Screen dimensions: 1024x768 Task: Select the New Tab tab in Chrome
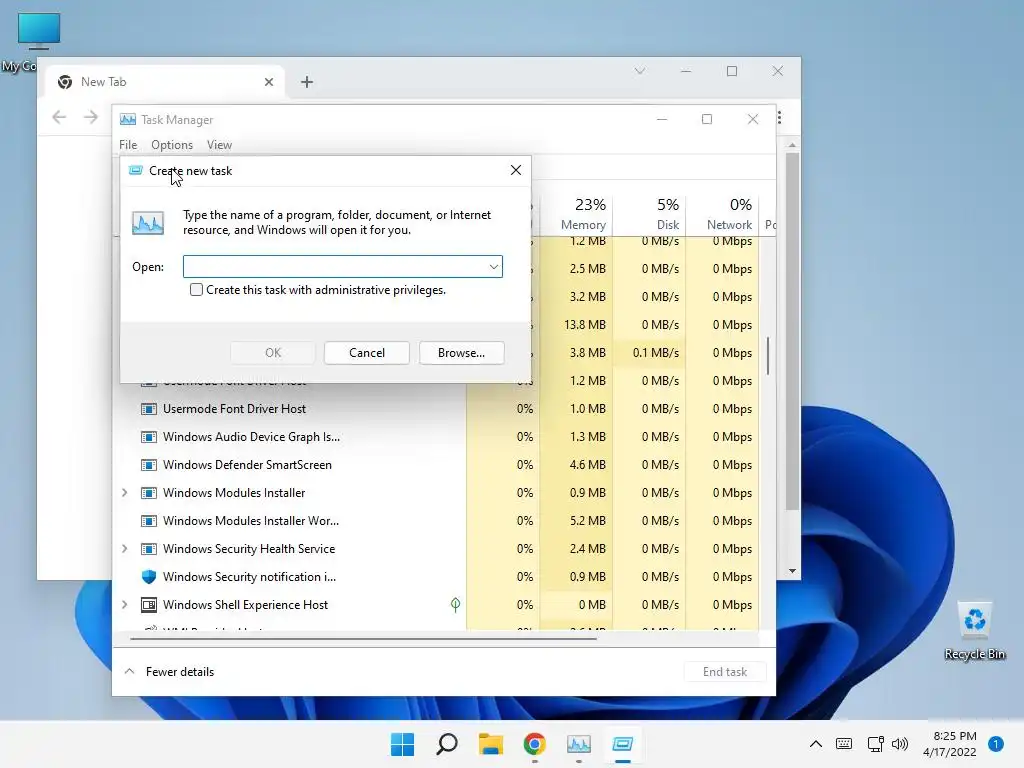tap(165, 82)
